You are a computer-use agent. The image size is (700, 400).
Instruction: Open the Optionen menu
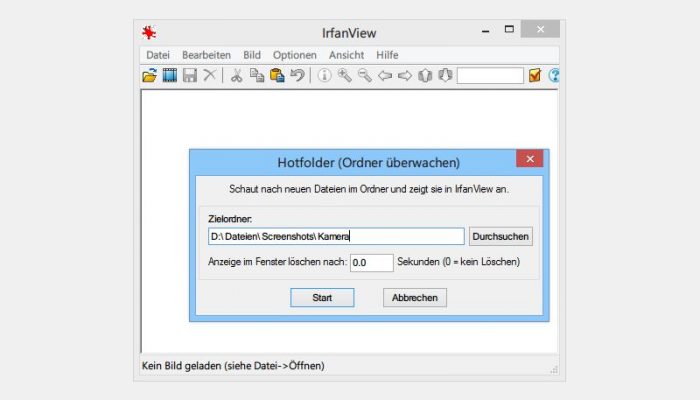(295, 55)
